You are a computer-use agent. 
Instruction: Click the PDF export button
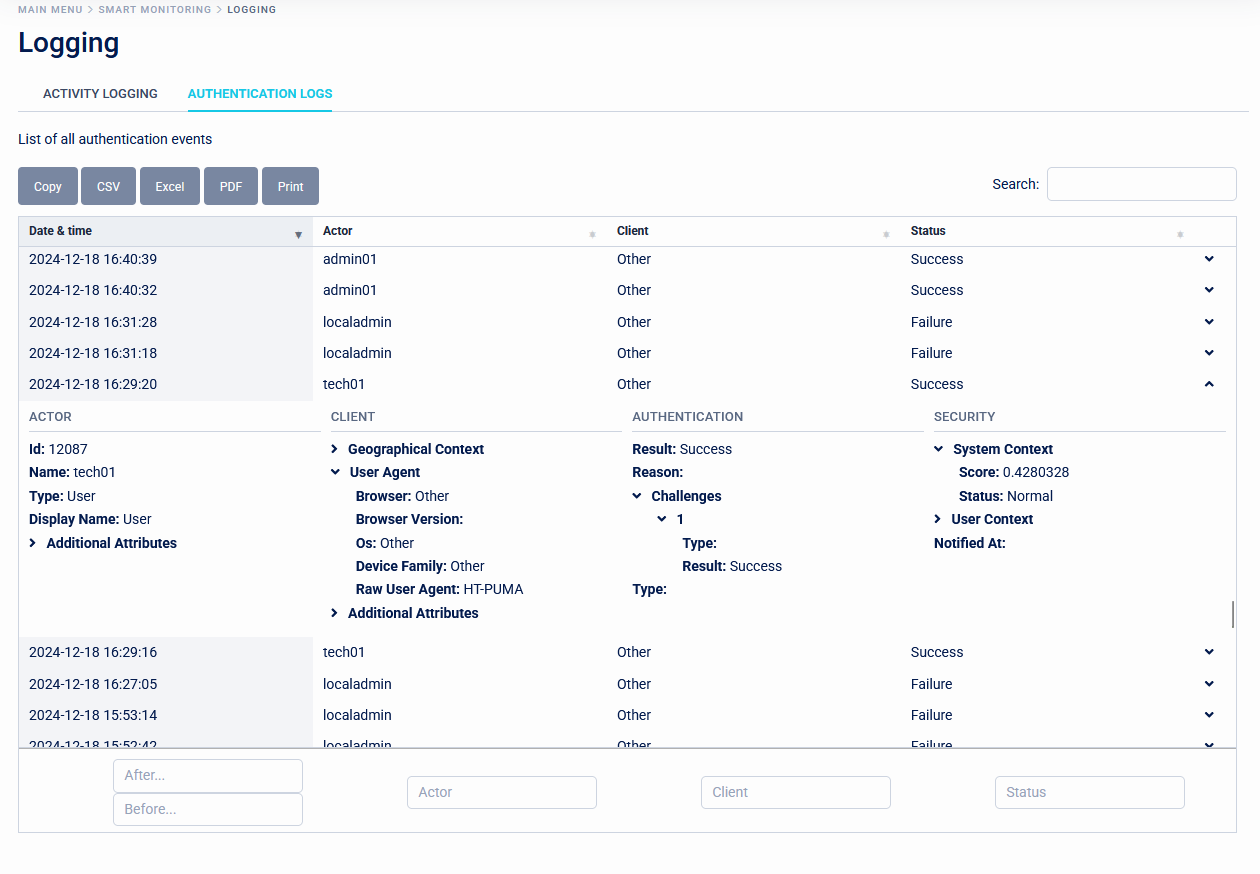click(231, 186)
